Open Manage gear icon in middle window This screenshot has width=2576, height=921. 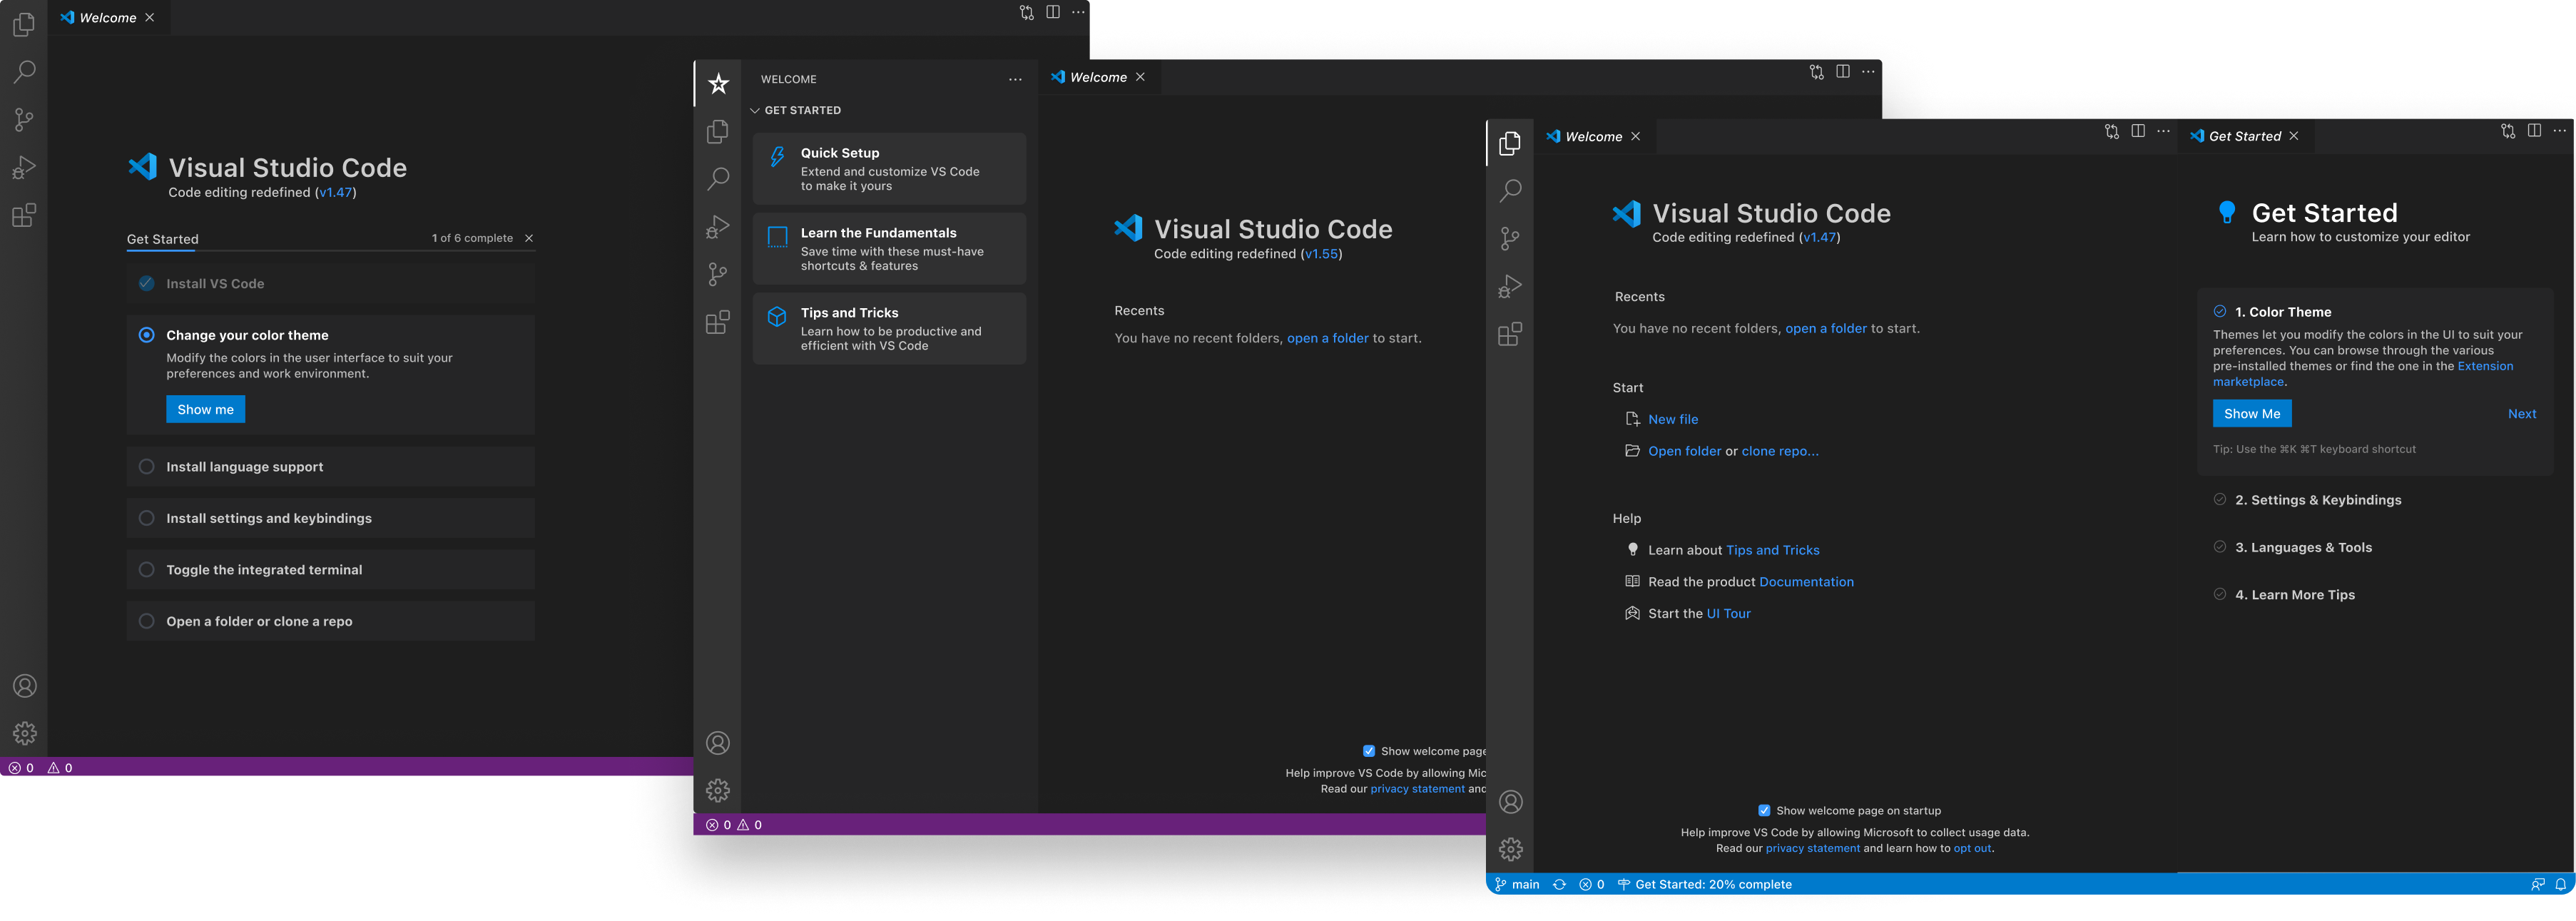click(x=718, y=791)
